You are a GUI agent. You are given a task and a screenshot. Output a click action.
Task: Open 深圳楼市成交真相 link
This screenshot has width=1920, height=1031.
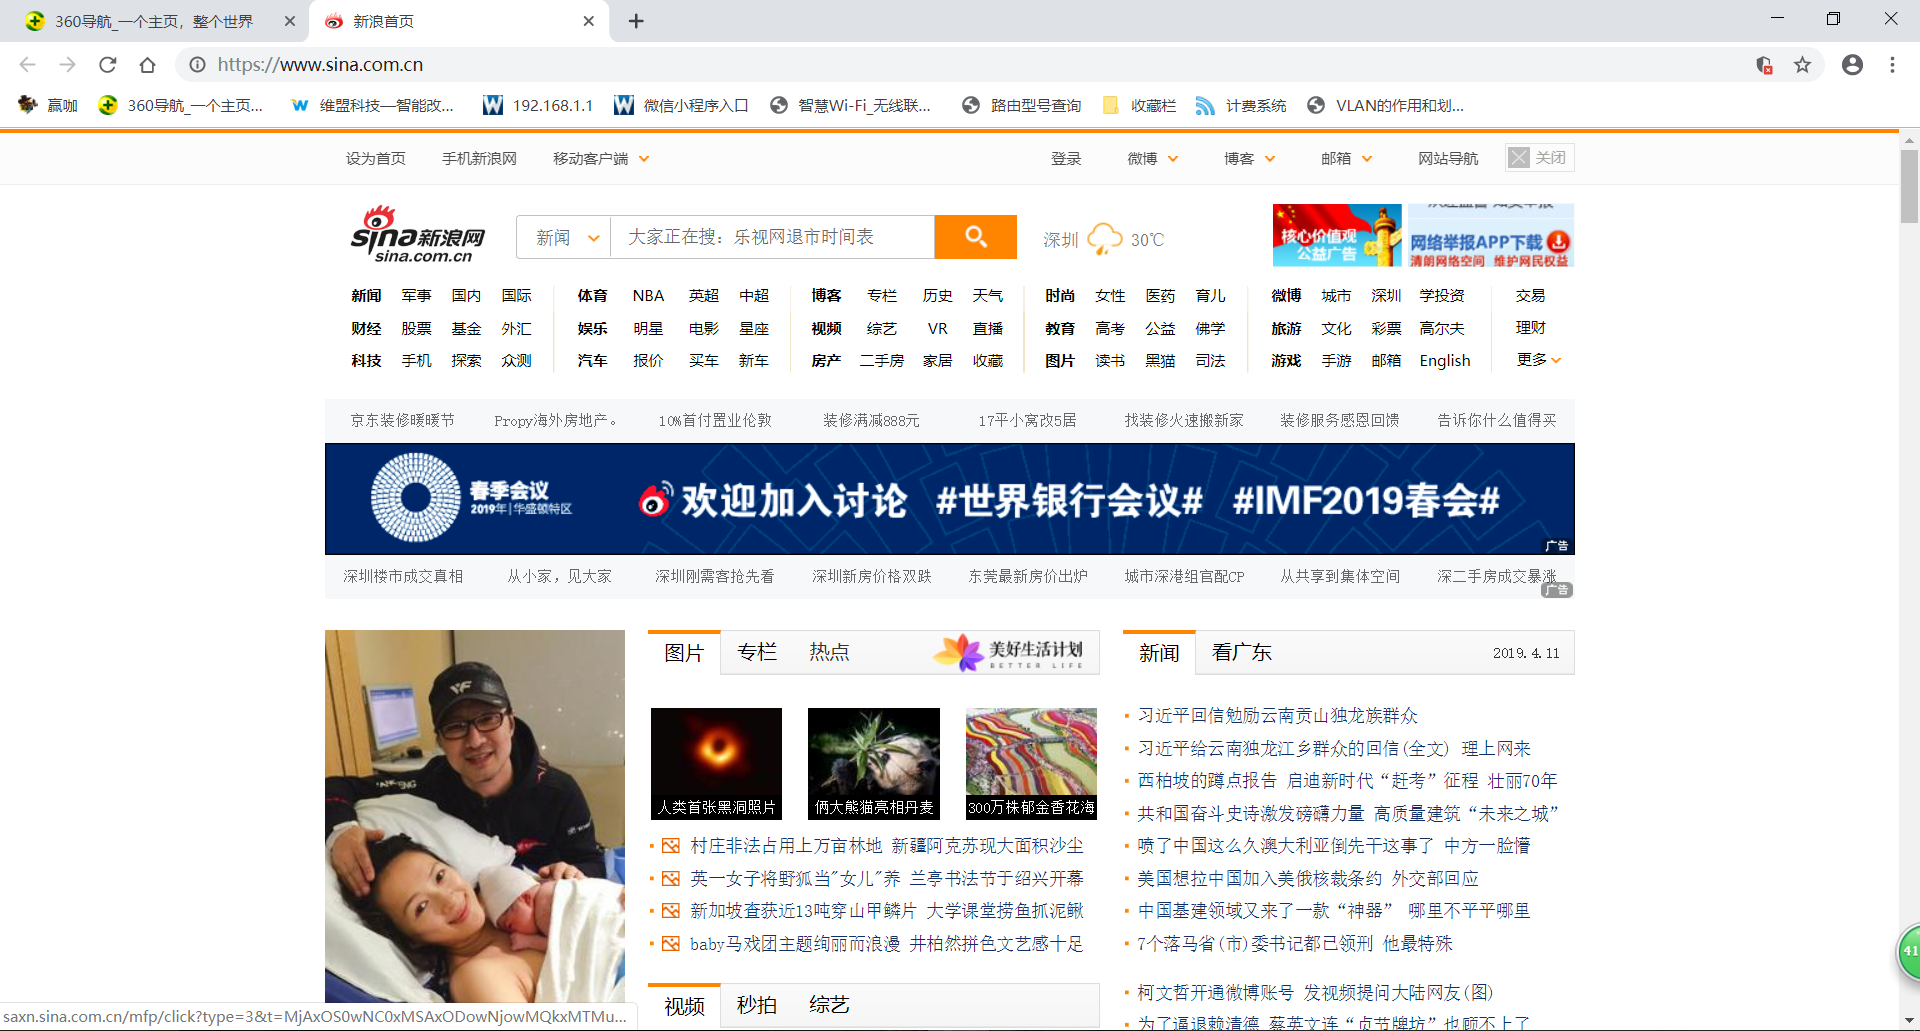tap(403, 577)
